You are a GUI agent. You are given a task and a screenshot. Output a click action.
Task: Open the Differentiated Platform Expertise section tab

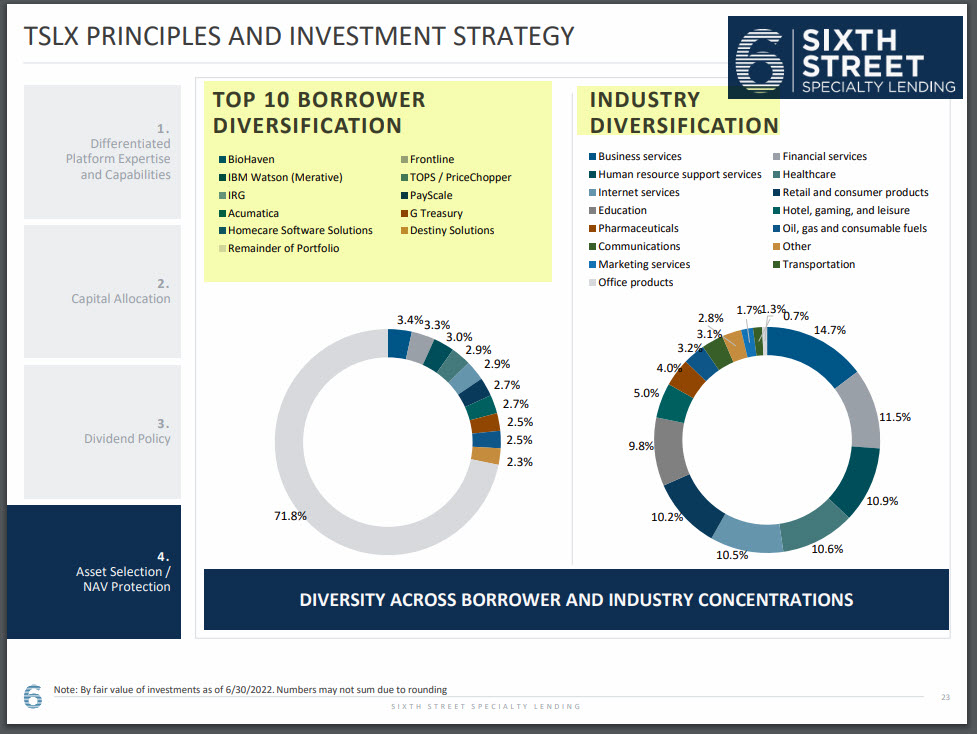[102, 150]
